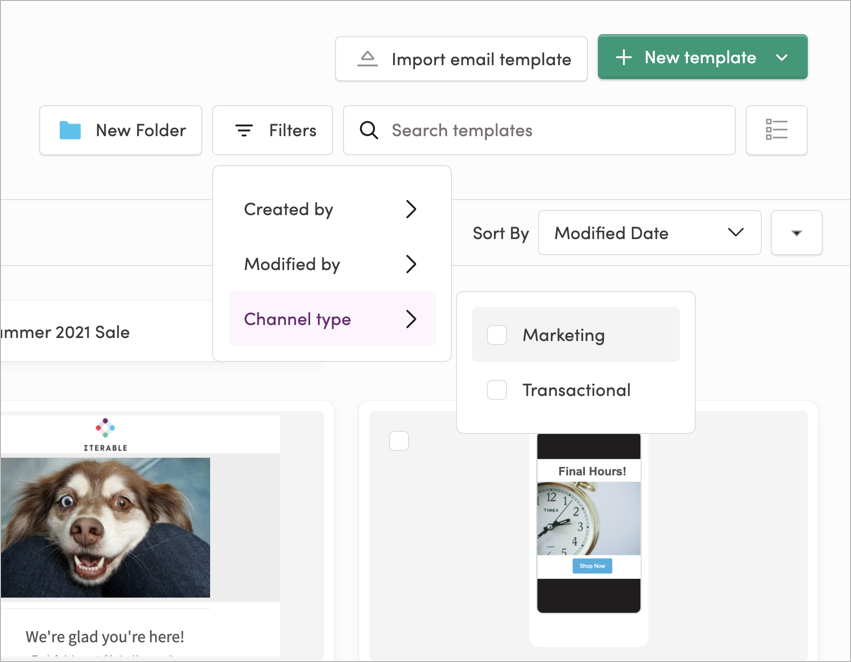The width and height of the screenshot is (851, 662).
Task: Click the Import email template button
Action: [x=461, y=58]
